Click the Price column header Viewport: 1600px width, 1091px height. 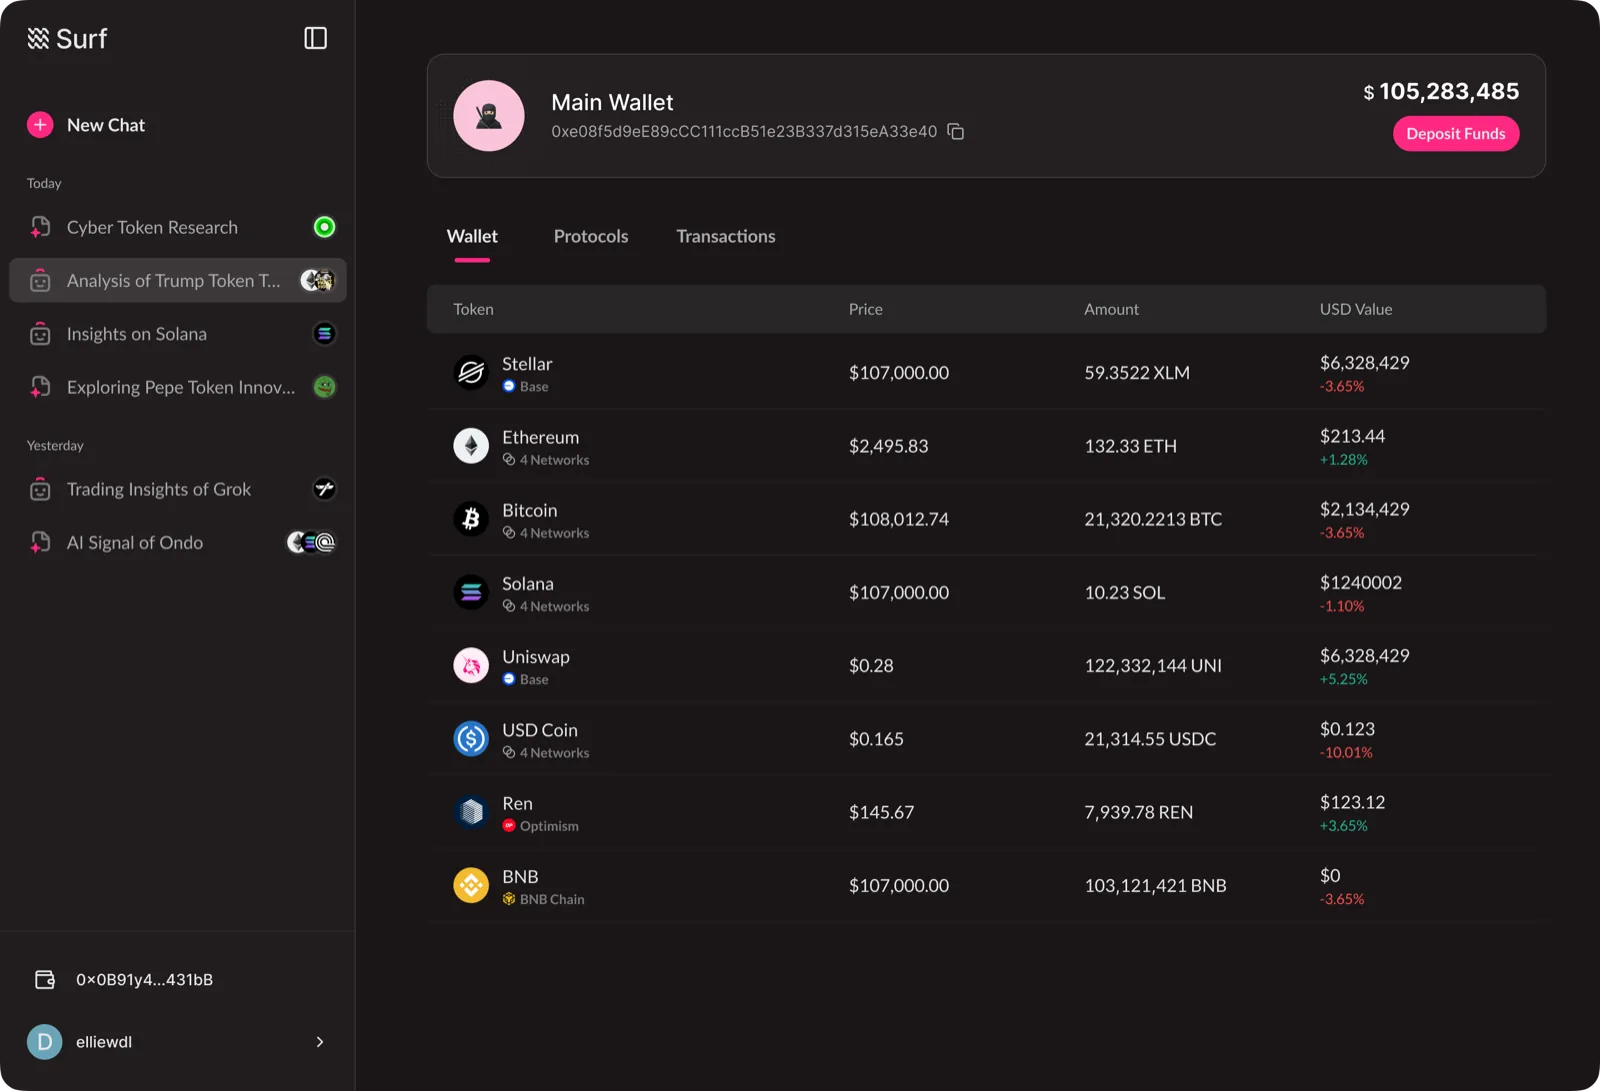pyautogui.click(x=866, y=309)
